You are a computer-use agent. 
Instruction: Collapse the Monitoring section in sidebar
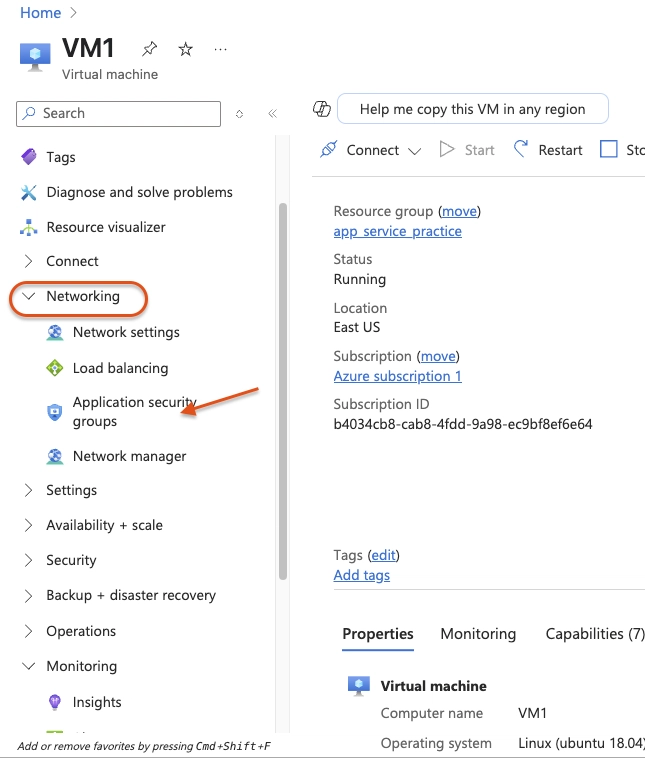click(x=29, y=666)
